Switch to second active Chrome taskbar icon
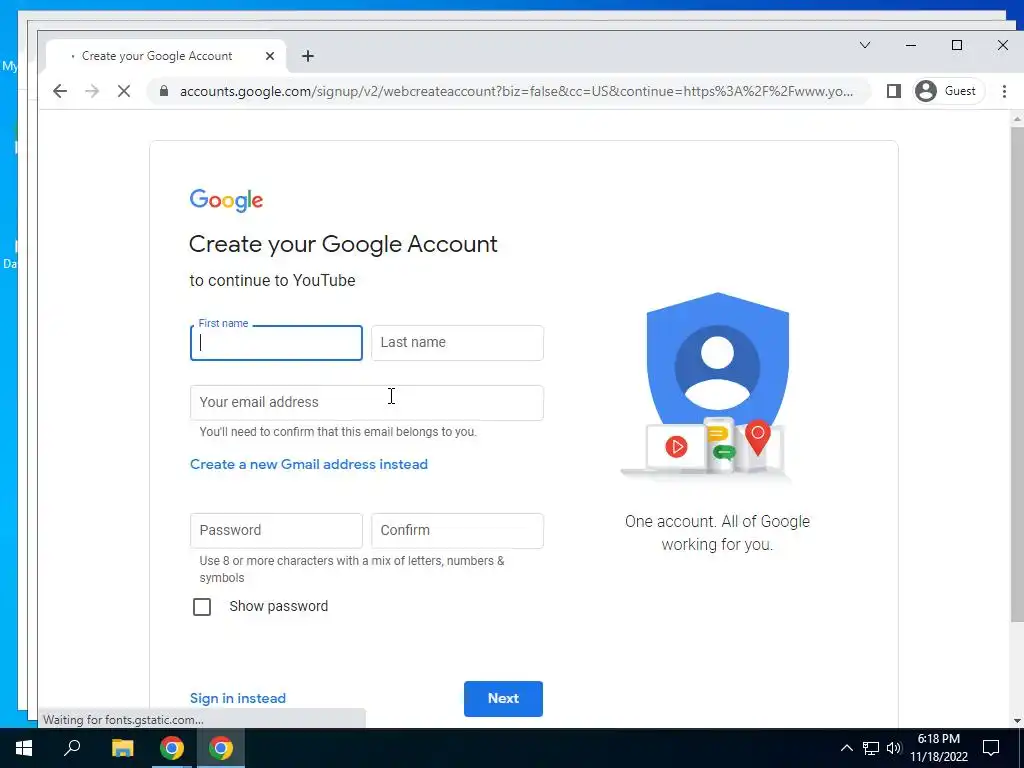The width and height of the screenshot is (1024, 768). click(x=221, y=748)
